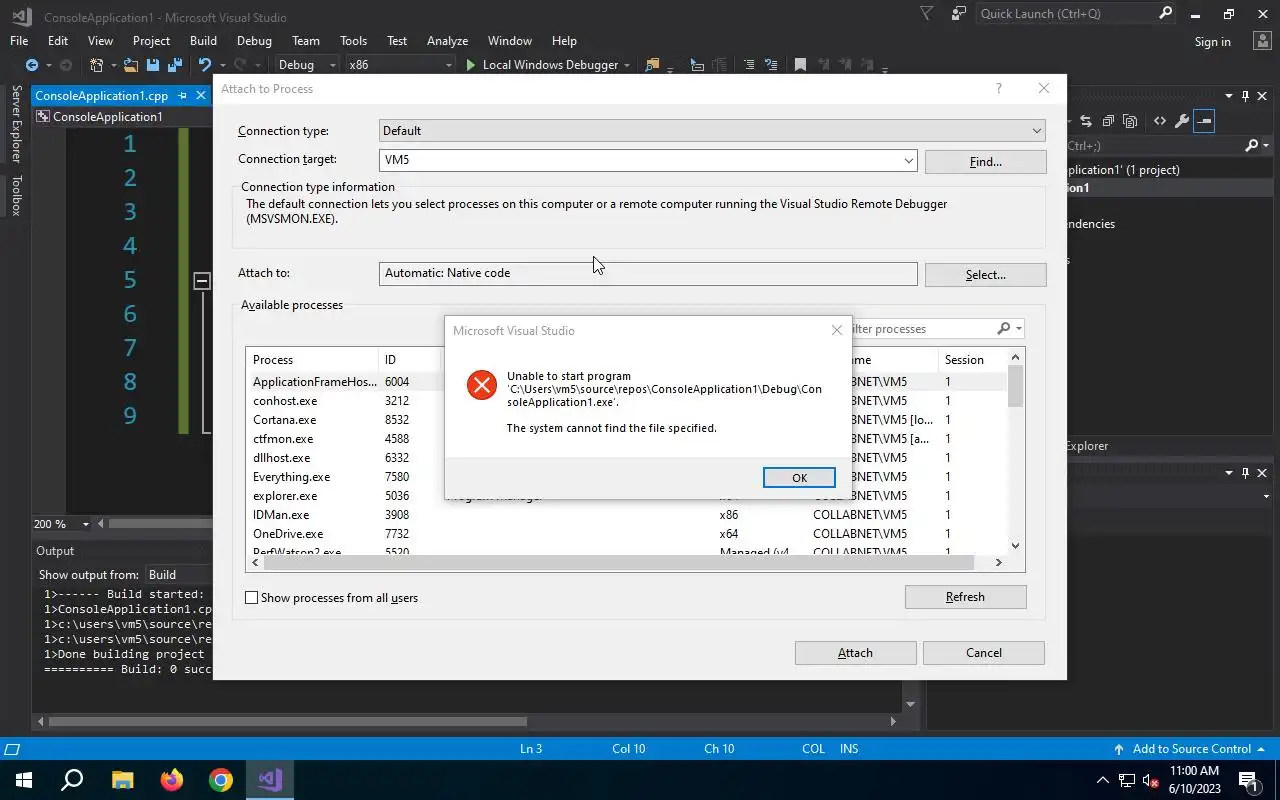The height and width of the screenshot is (800, 1280).
Task: Click the Save All toolbar icon
Action: [175, 65]
